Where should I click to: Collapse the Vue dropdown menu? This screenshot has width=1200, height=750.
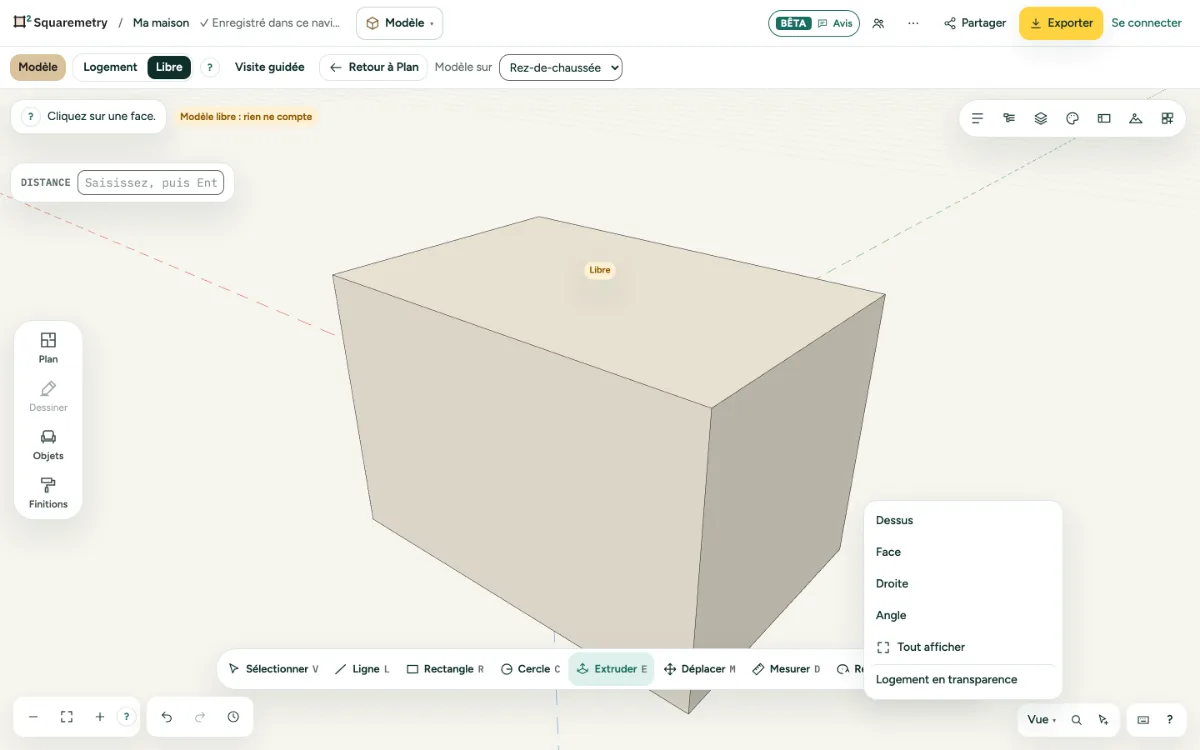tap(1041, 719)
